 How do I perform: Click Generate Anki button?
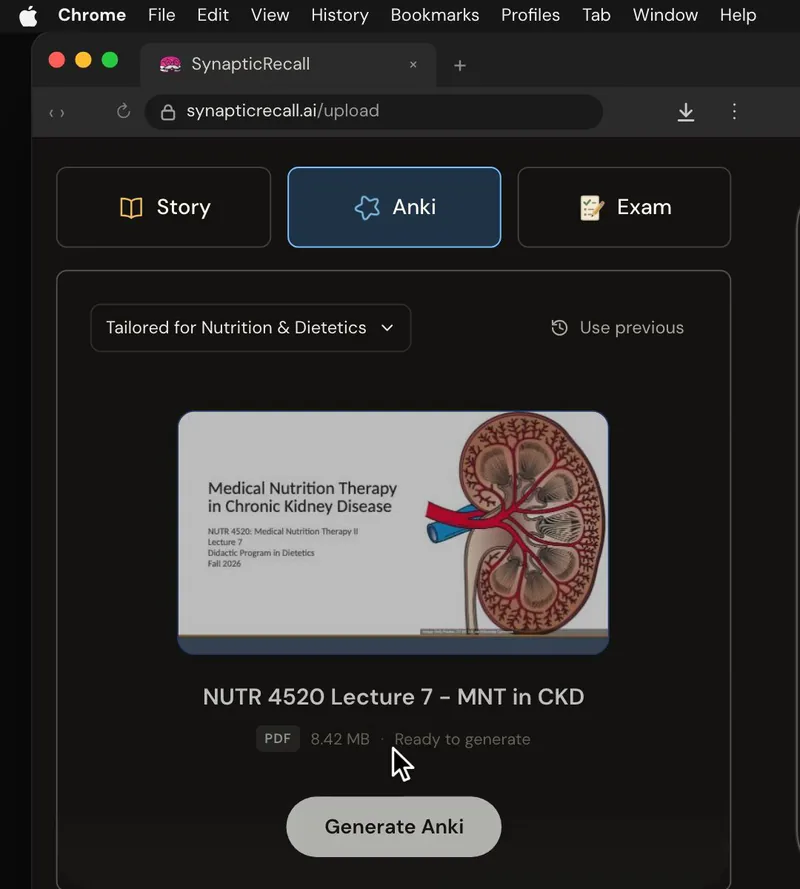click(394, 827)
